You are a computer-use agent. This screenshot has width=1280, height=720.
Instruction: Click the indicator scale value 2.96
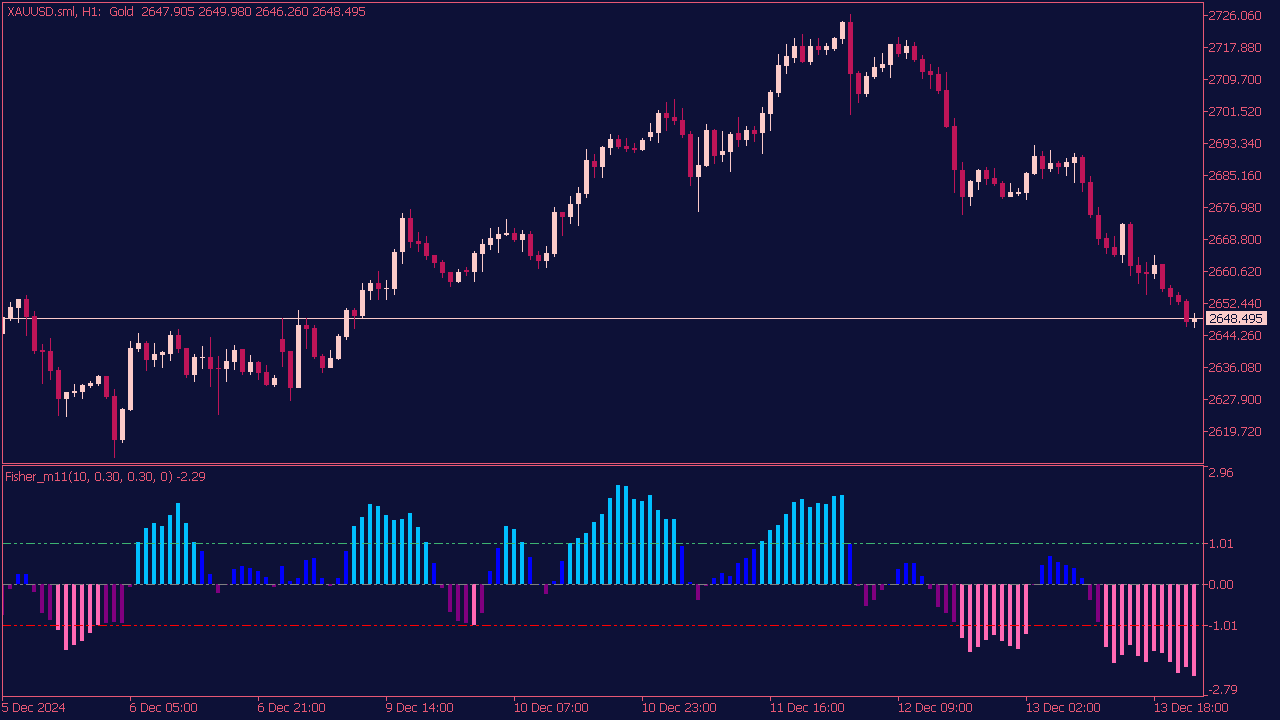(x=1221, y=473)
